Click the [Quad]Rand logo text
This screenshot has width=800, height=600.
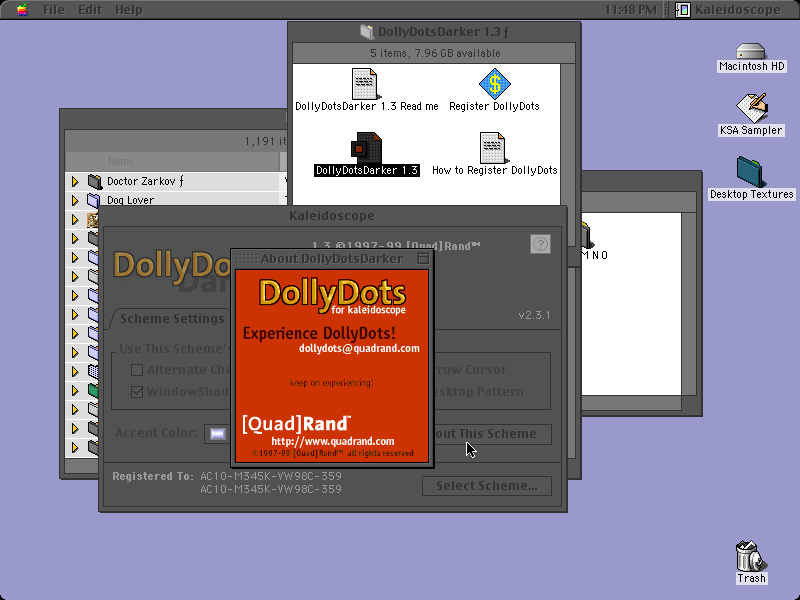pos(296,423)
